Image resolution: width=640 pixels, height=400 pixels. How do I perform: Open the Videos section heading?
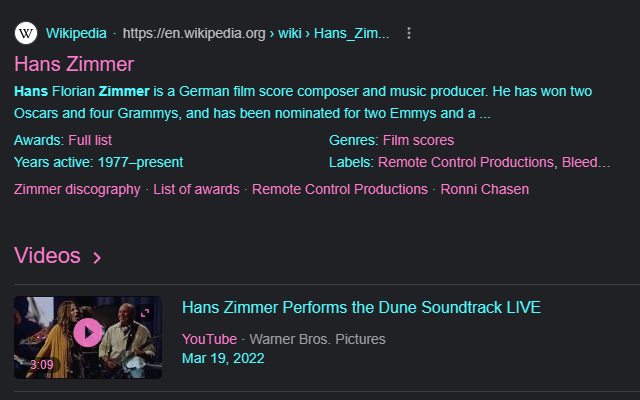[x=47, y=256]
